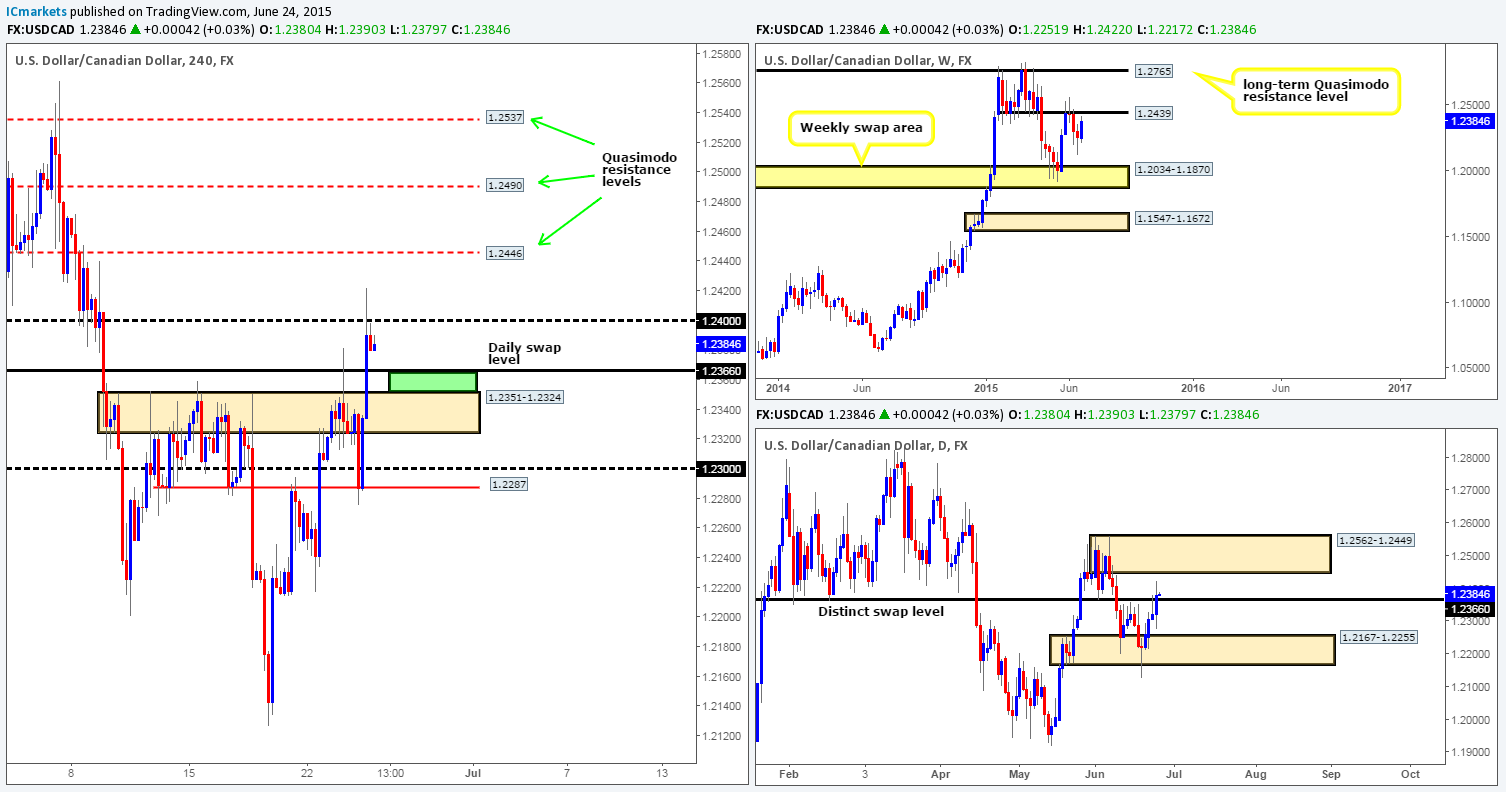This screenshot has width=1506, height=792.
Task: Click the blue 1.23846 price tag on weekly chart
Action: 1473,121
